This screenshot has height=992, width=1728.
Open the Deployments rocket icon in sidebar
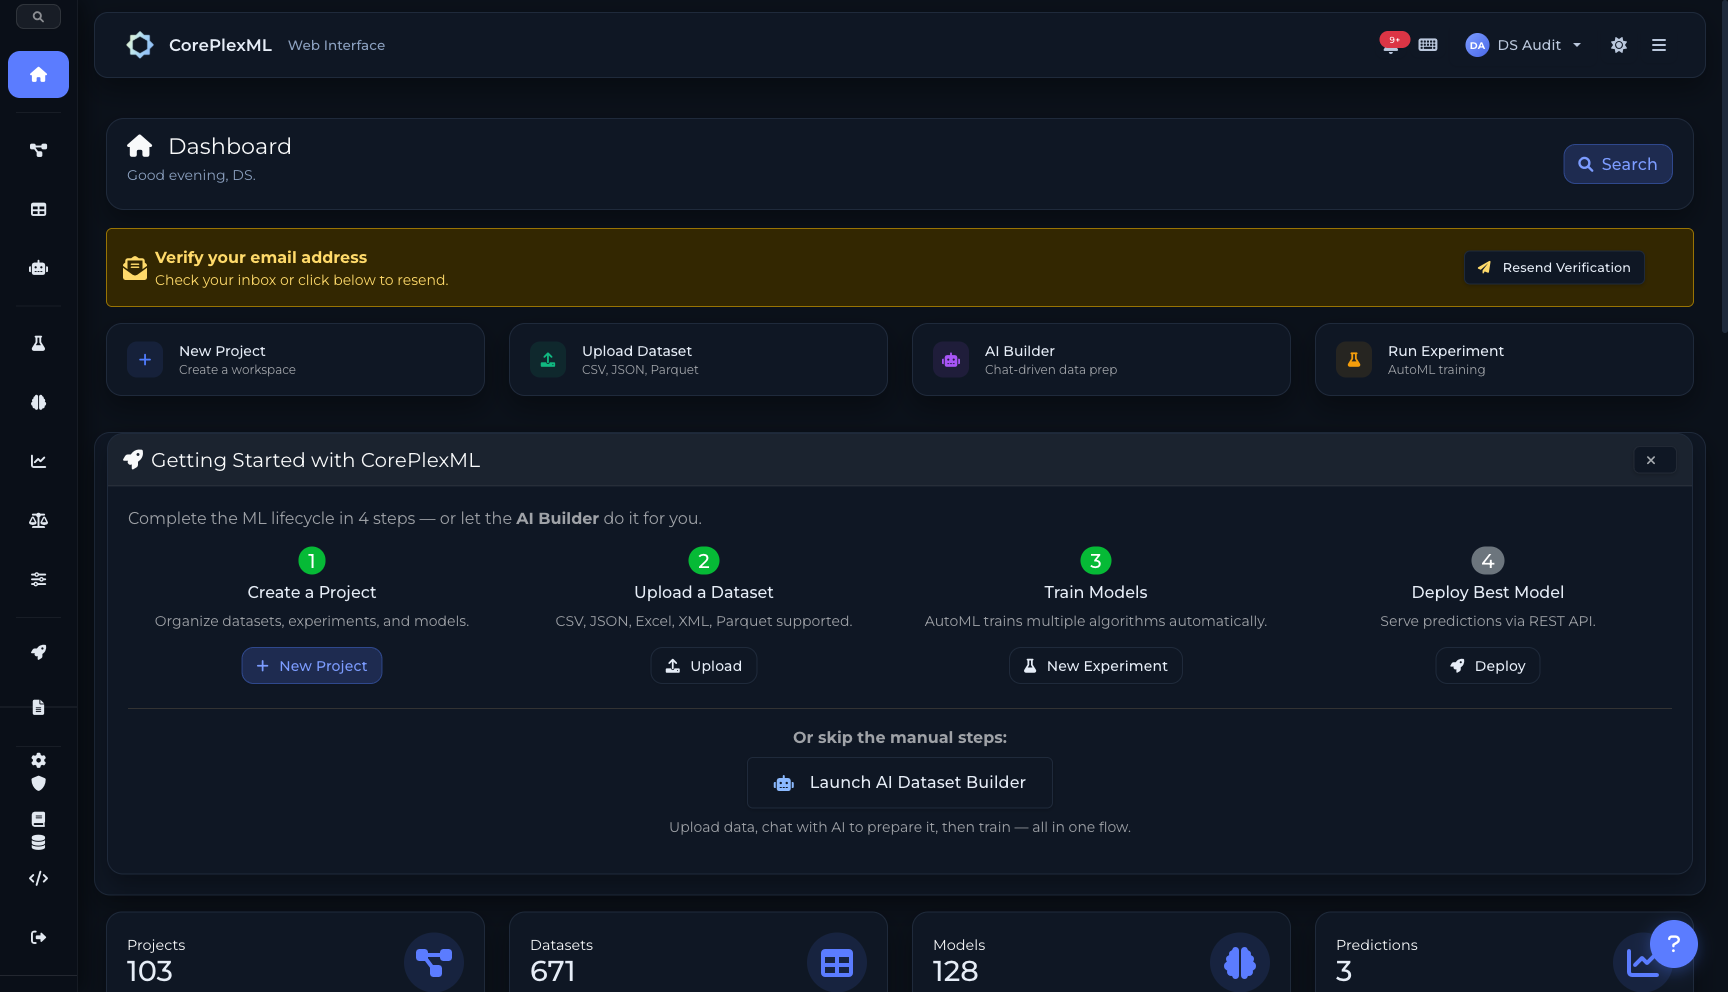pos(38,651)
